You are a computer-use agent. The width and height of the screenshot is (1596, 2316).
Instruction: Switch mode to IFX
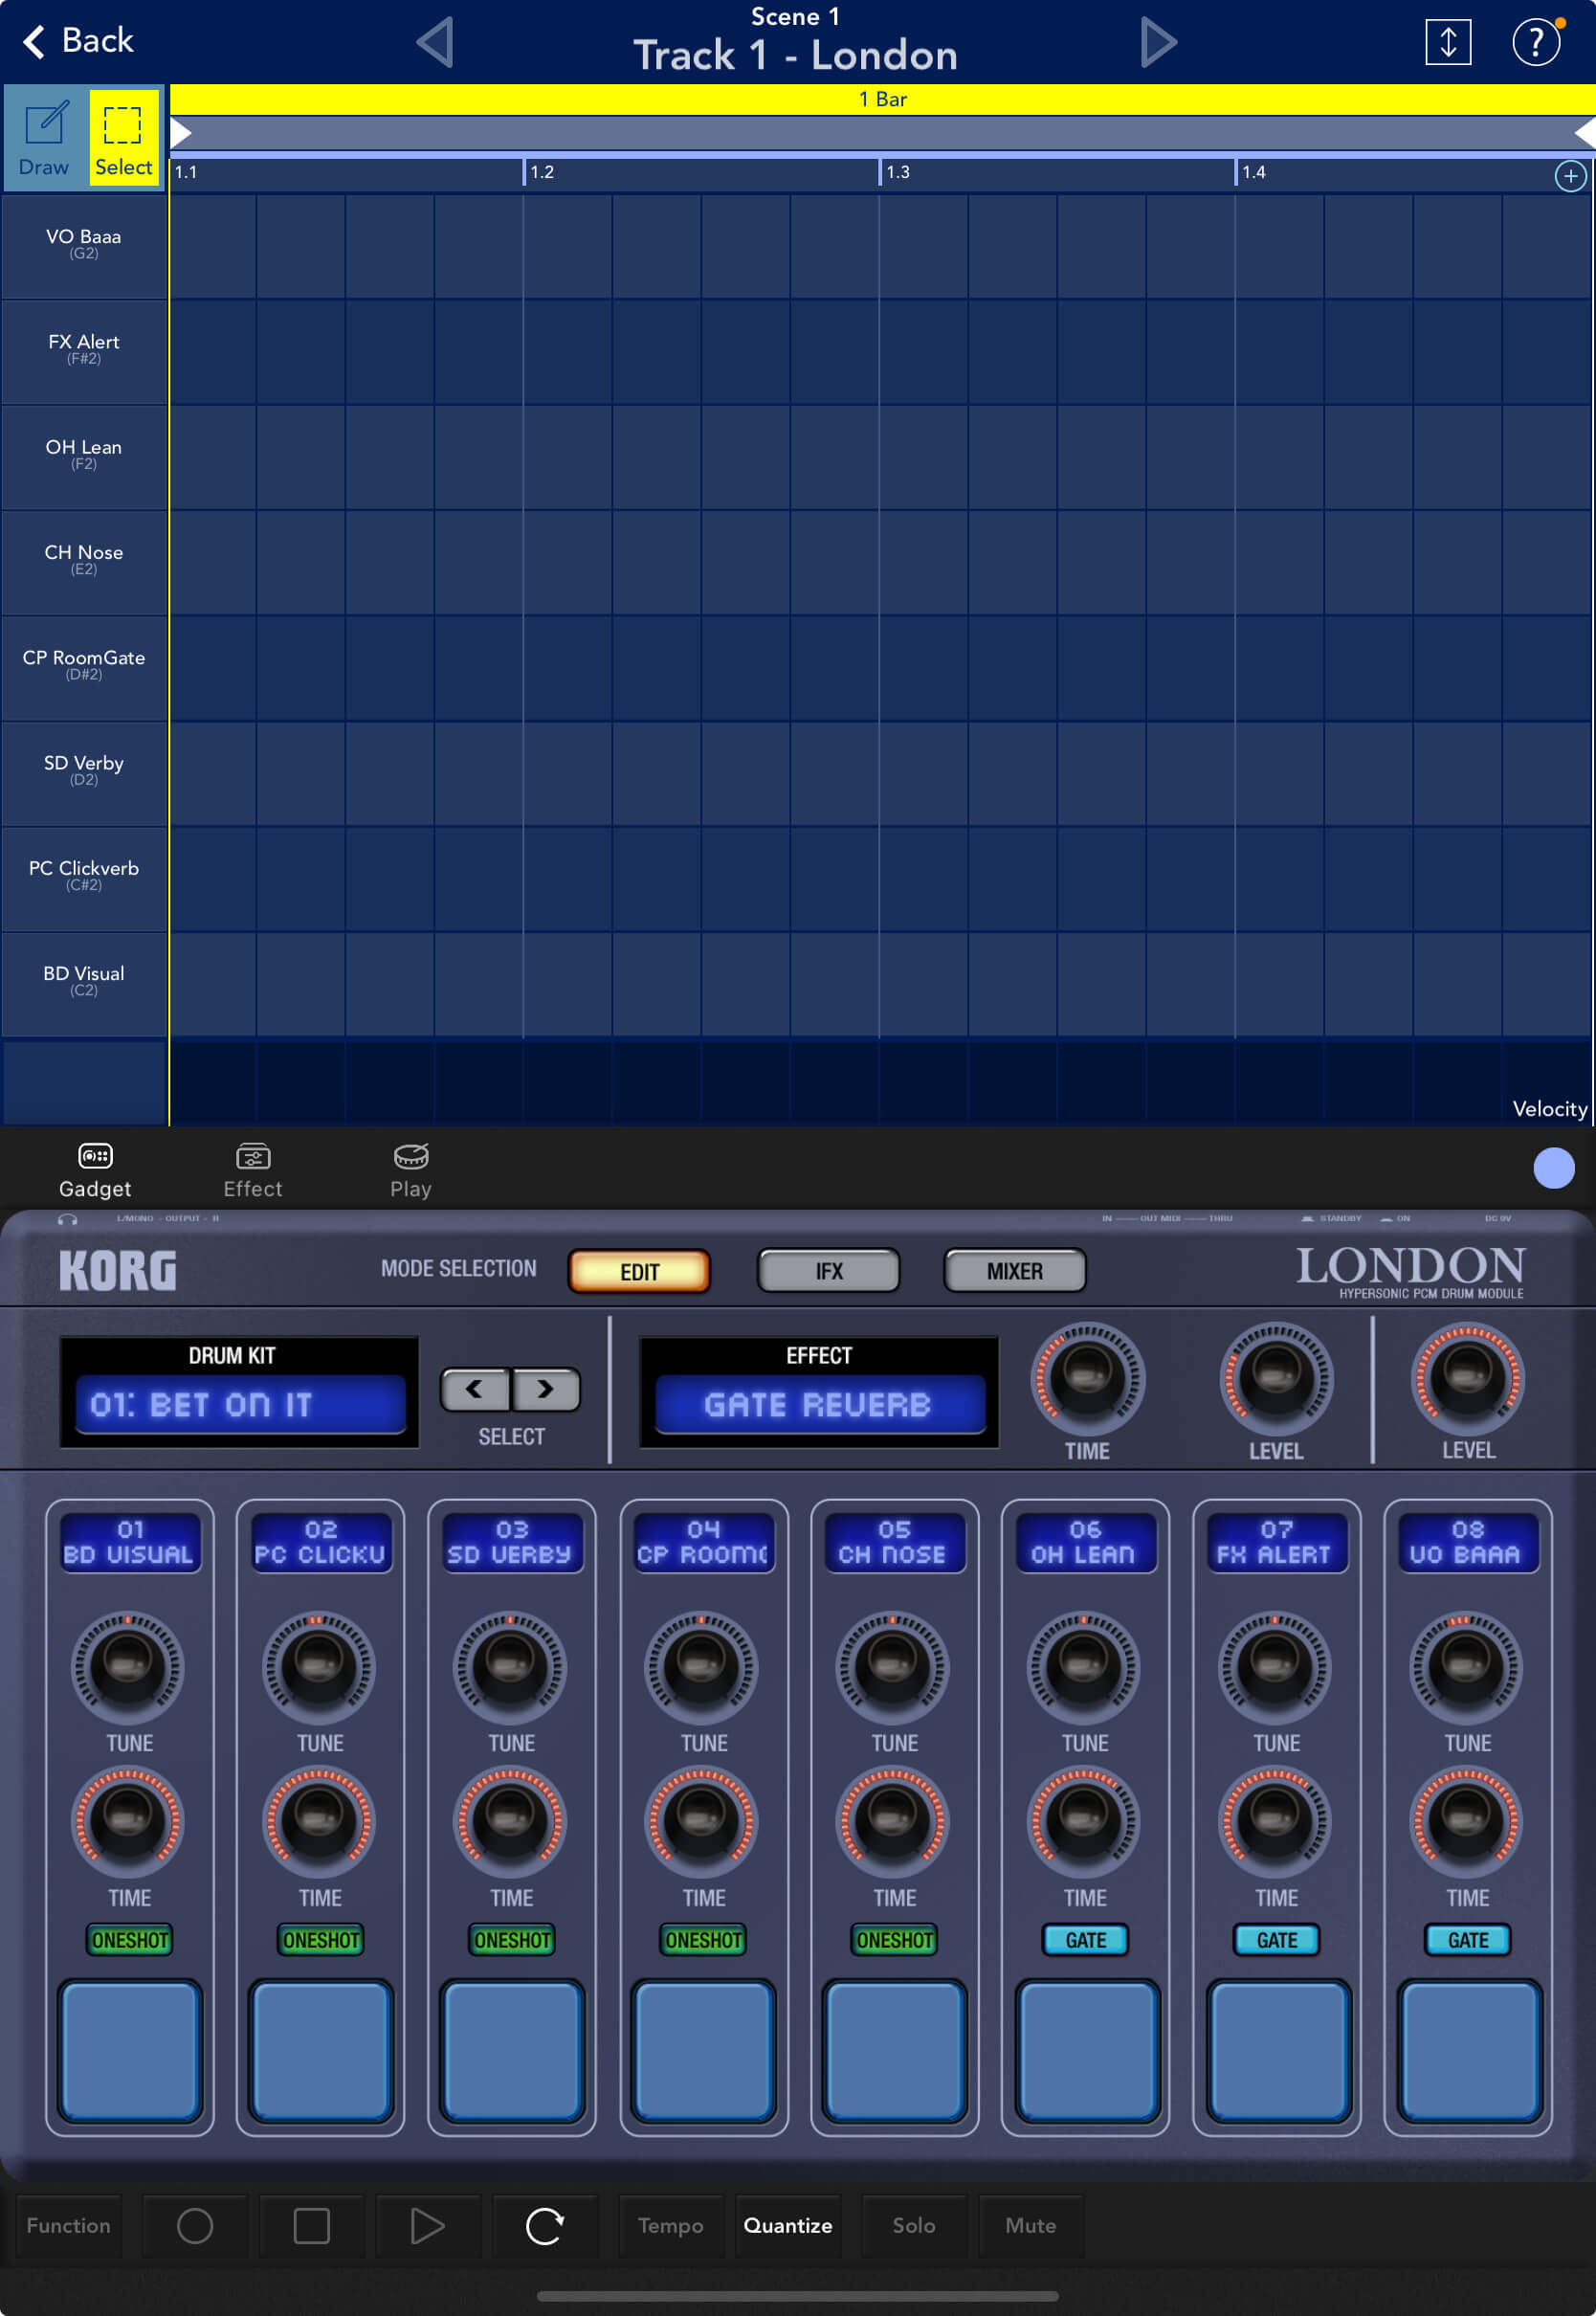point(828,1271)
